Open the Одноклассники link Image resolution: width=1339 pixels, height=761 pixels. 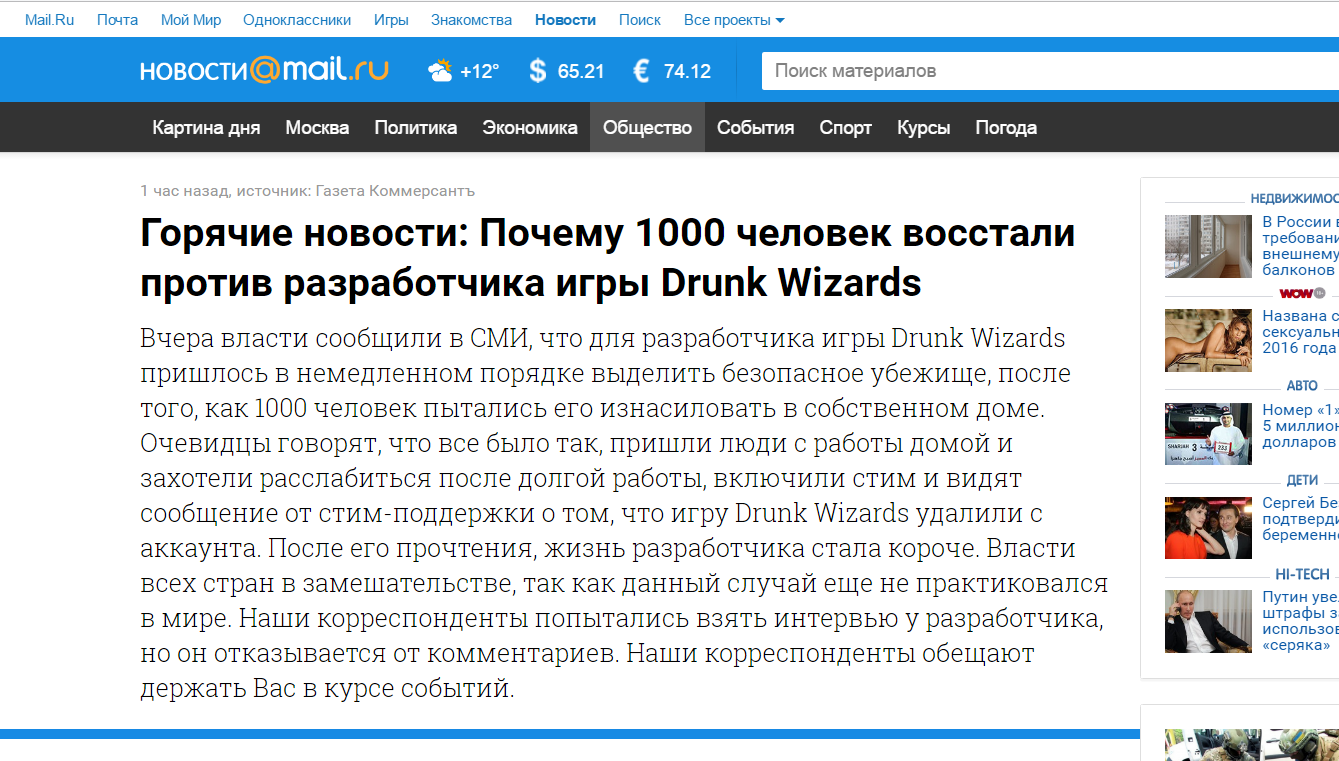click(x=297, y=20)
